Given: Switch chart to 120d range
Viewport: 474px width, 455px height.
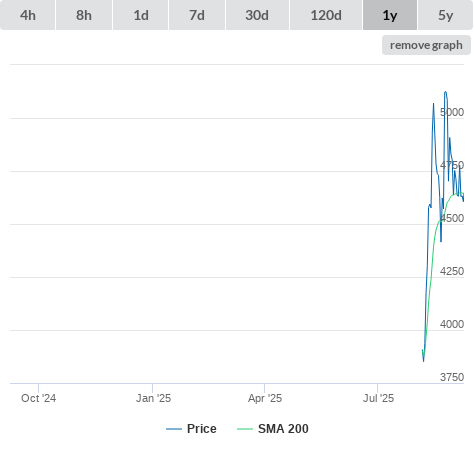Looking at the screenshot, I should coord(326,15).
